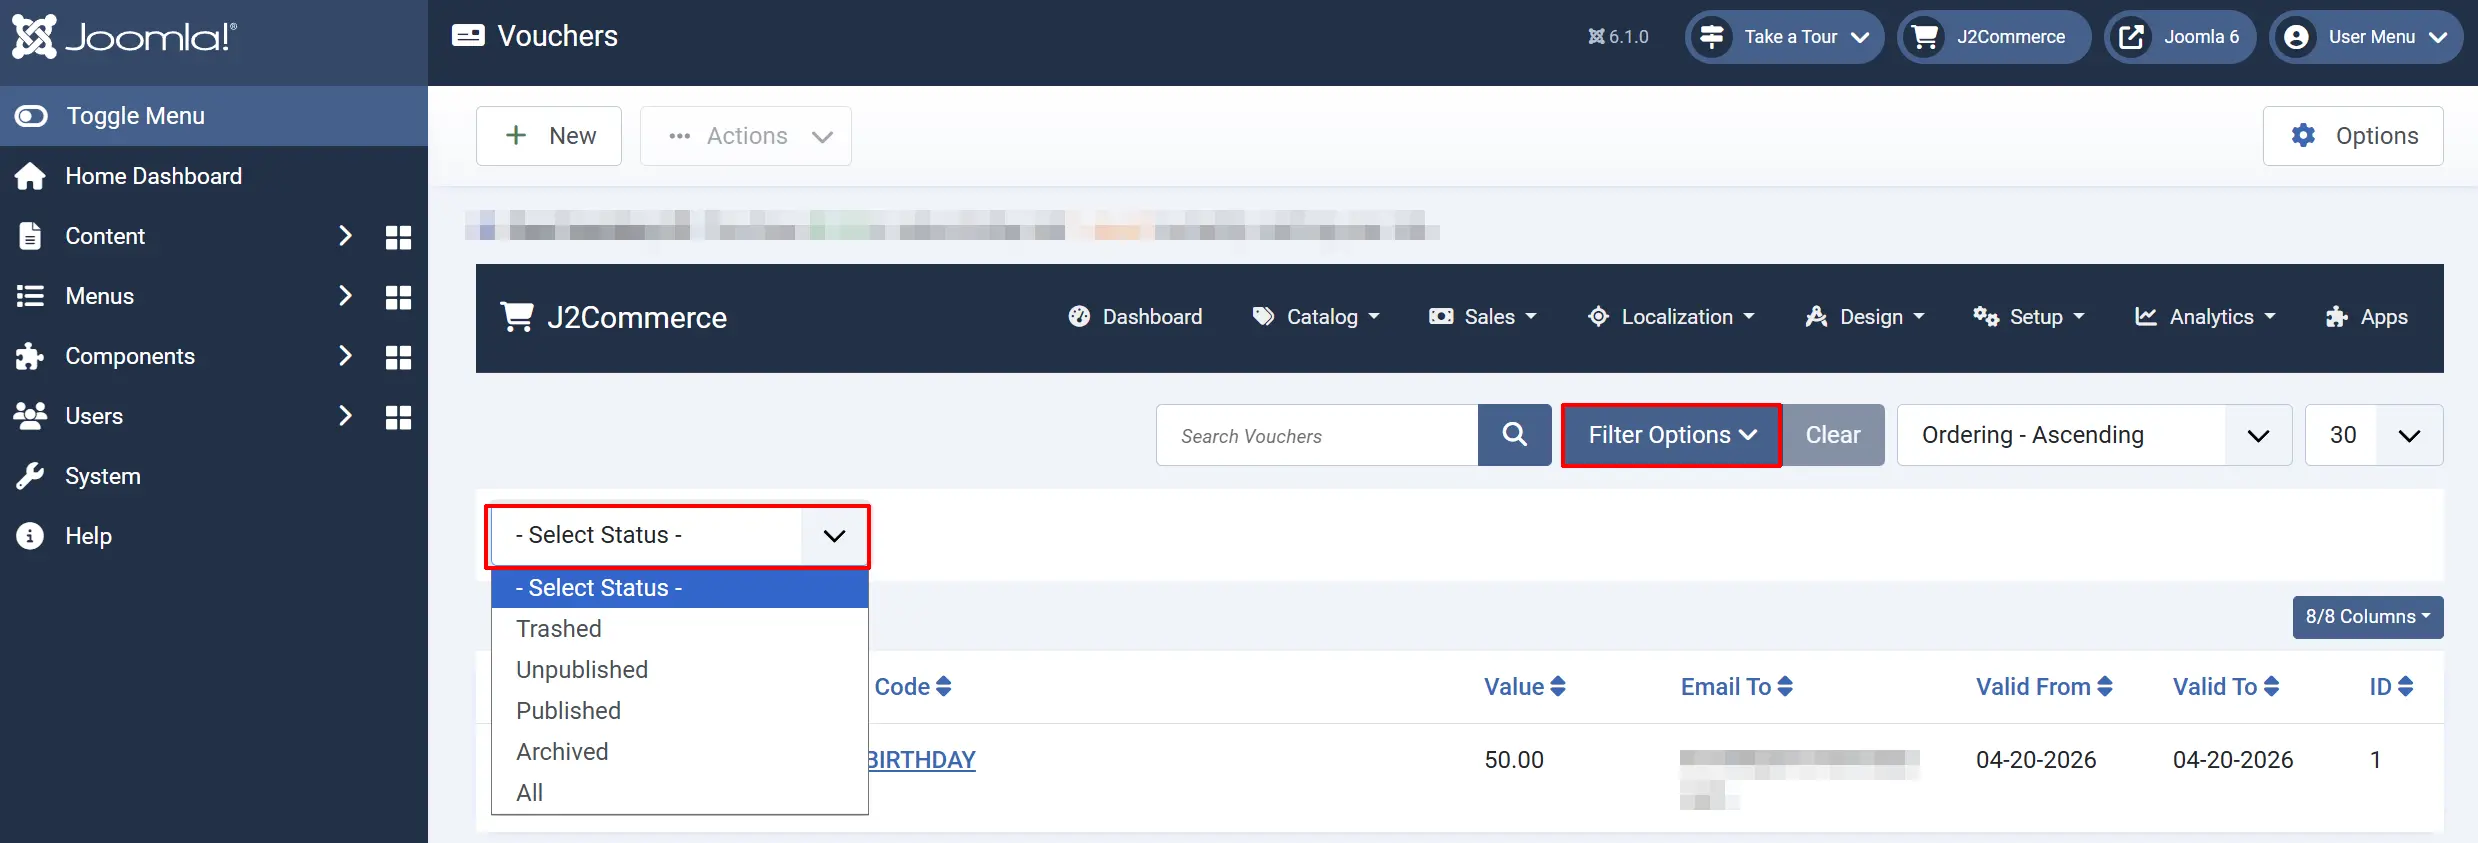Sort vouchers by Email To column
This screenshot has width=2478, height=843.
tap(1737, 687)
